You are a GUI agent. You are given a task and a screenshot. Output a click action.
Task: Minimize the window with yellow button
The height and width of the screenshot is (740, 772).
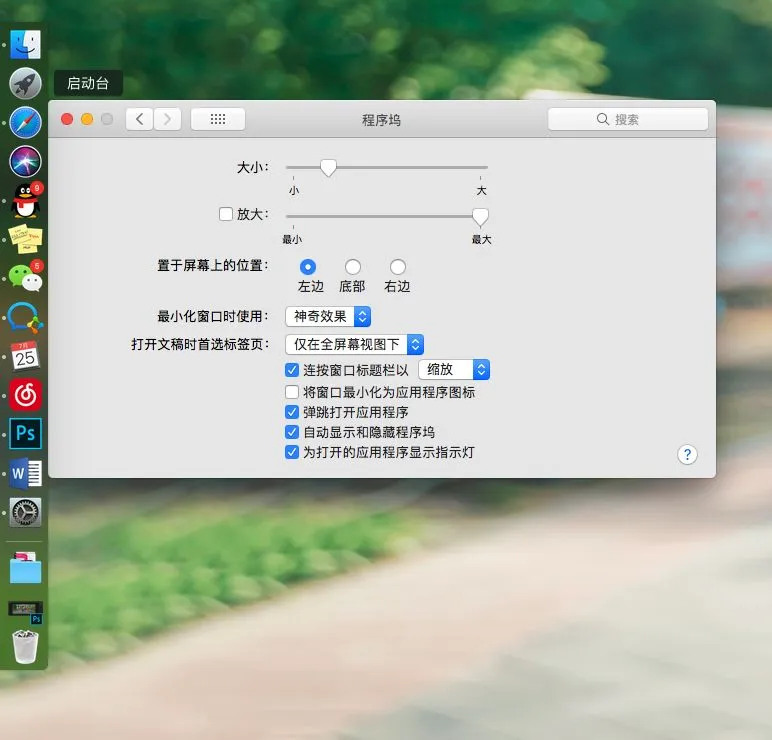tap(87, 119)
